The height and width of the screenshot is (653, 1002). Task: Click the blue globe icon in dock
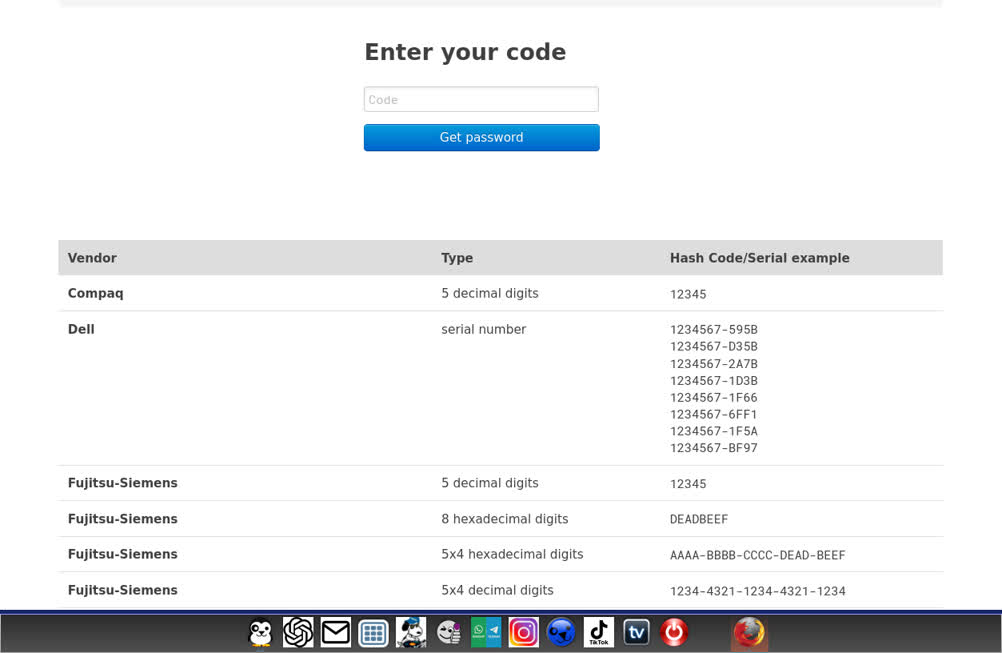pos(561,633)
